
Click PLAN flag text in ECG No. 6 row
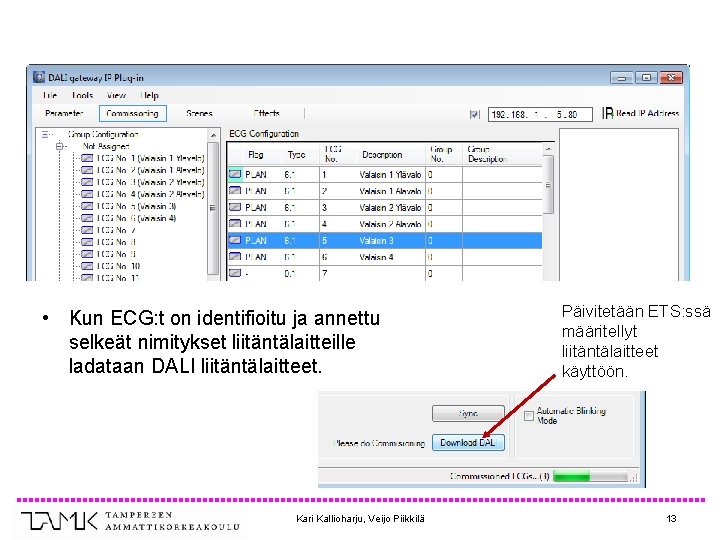256,257
